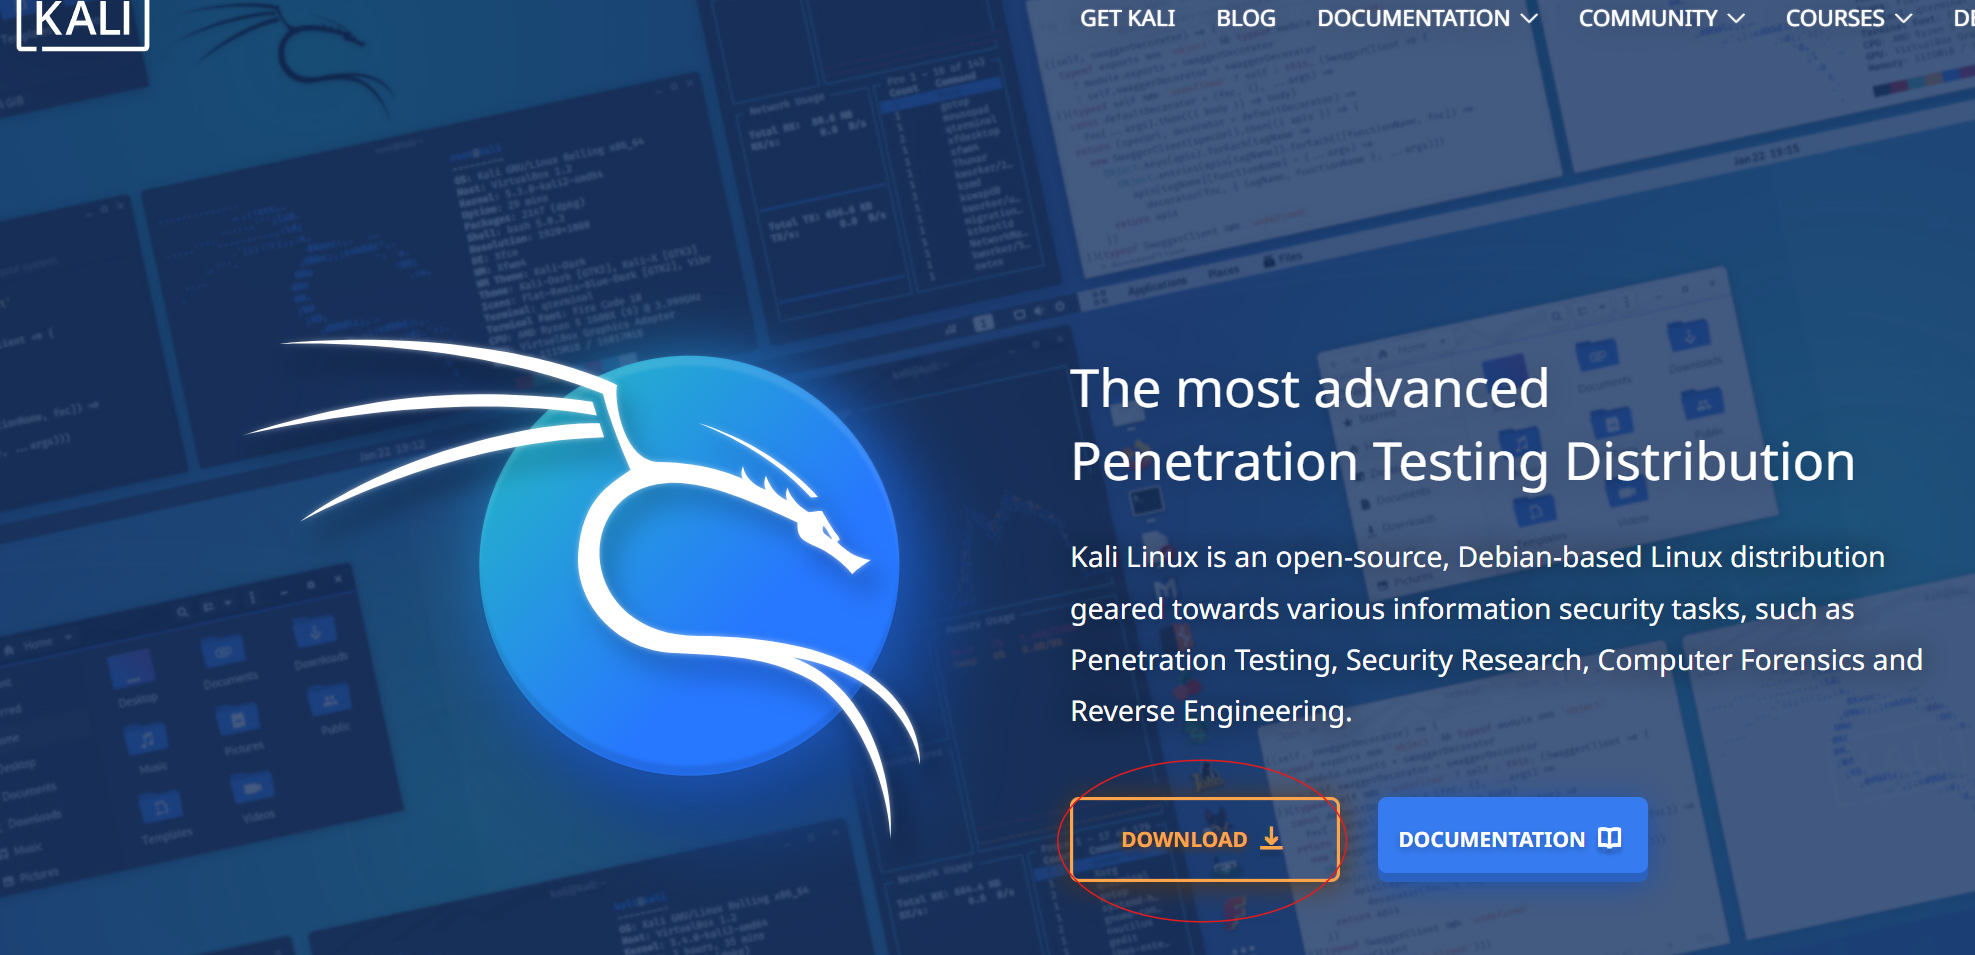Image resolution: width=1975 pixels, height=955 pixels.
Task: Click the blue DOCUMENTATION button
Action: pos(1512,838)
